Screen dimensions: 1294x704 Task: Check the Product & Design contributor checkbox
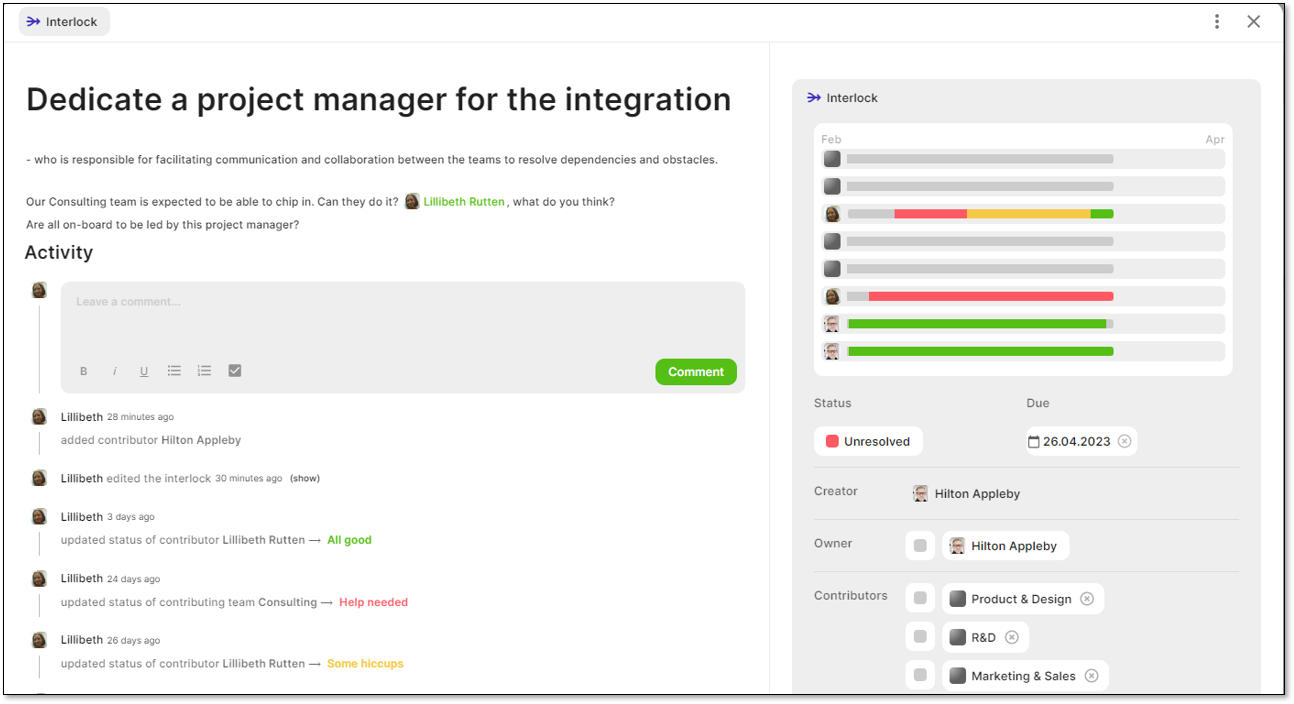(920, 597)
